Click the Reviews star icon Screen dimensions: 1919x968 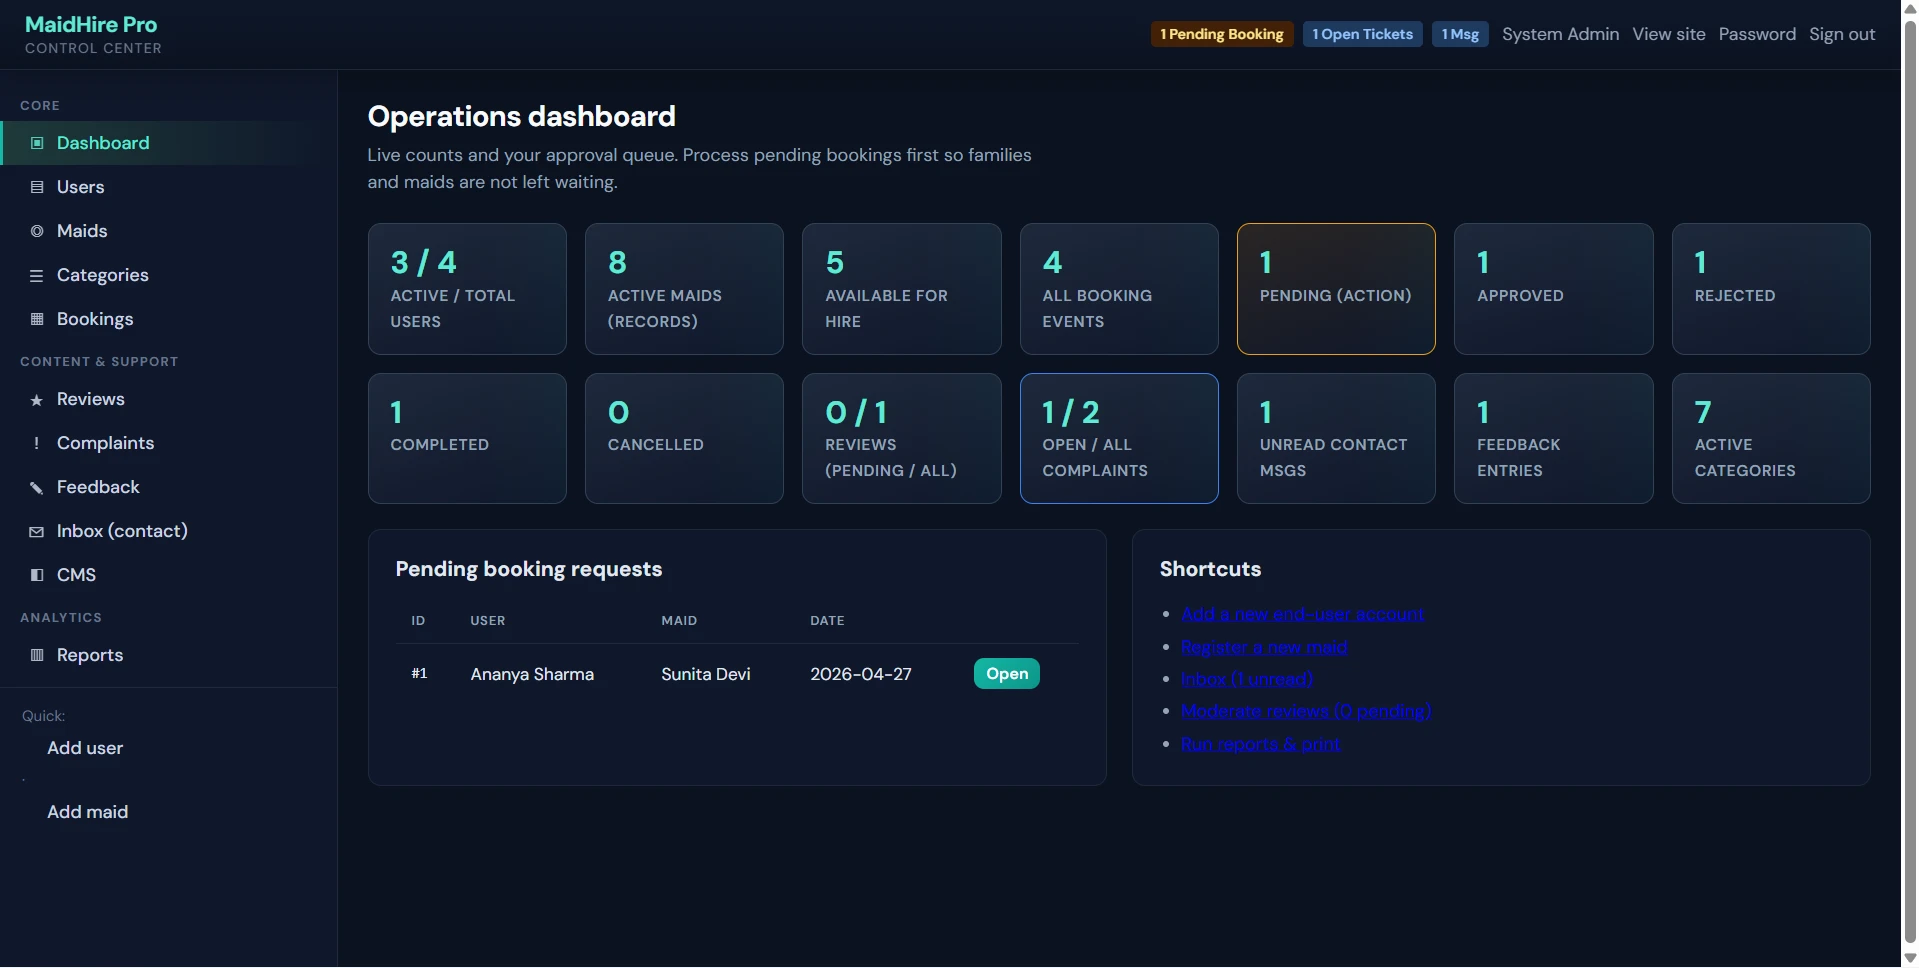37,400
